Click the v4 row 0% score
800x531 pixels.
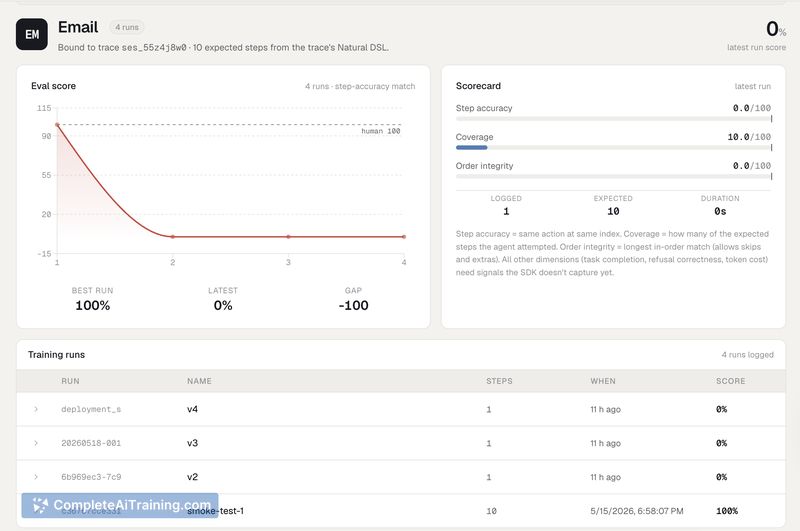pyautogui.click(x=721, y=409)
